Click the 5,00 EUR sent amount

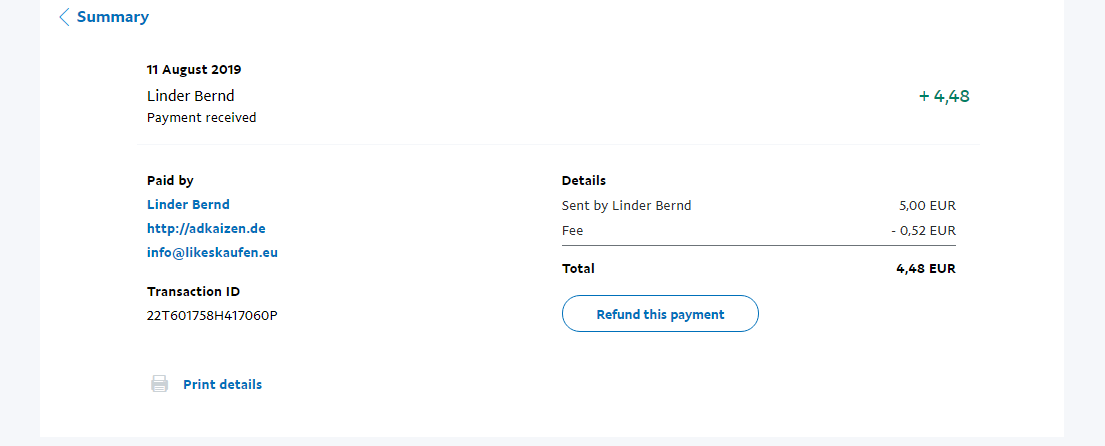927,206
